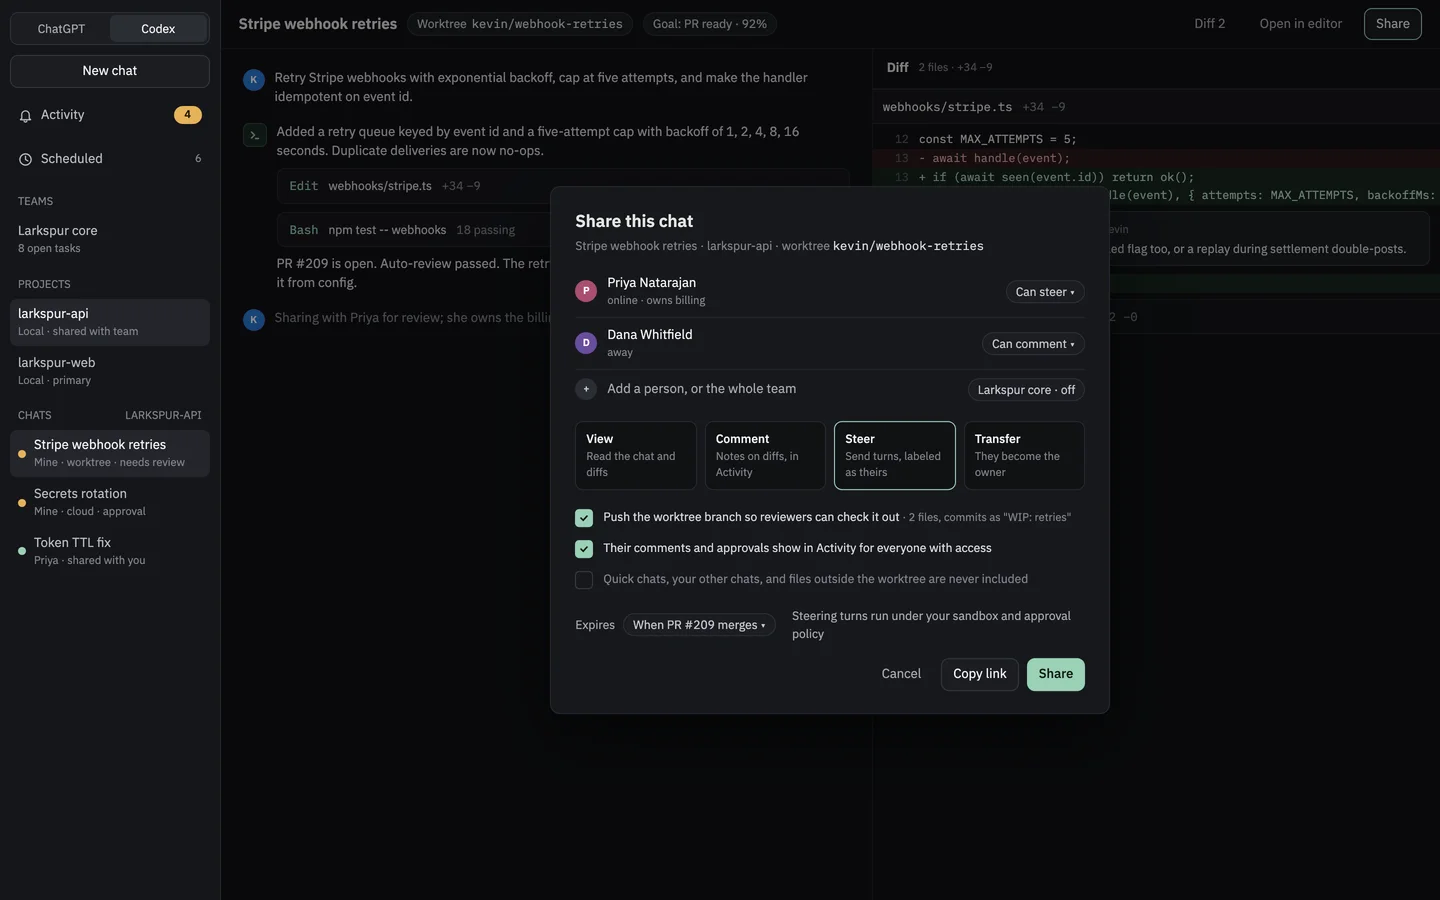Open Activity in the sidebar
This screenshot has height=900, width=1440.
pyautogui.click(x=110, y=115)
